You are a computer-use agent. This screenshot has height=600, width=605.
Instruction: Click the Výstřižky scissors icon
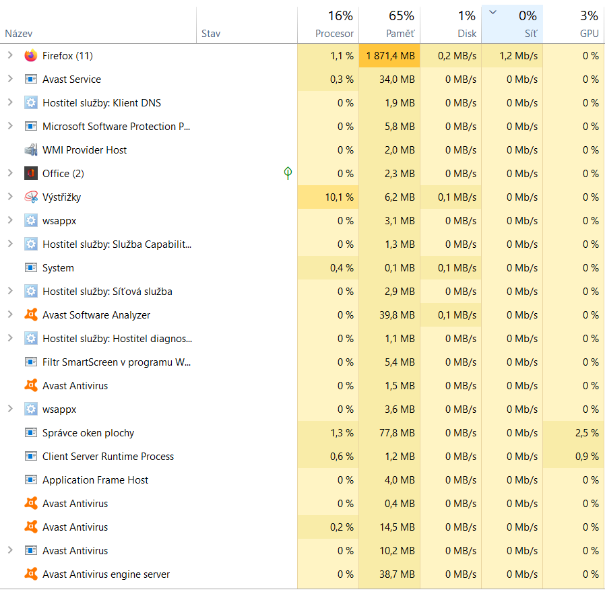click(31, 197)
